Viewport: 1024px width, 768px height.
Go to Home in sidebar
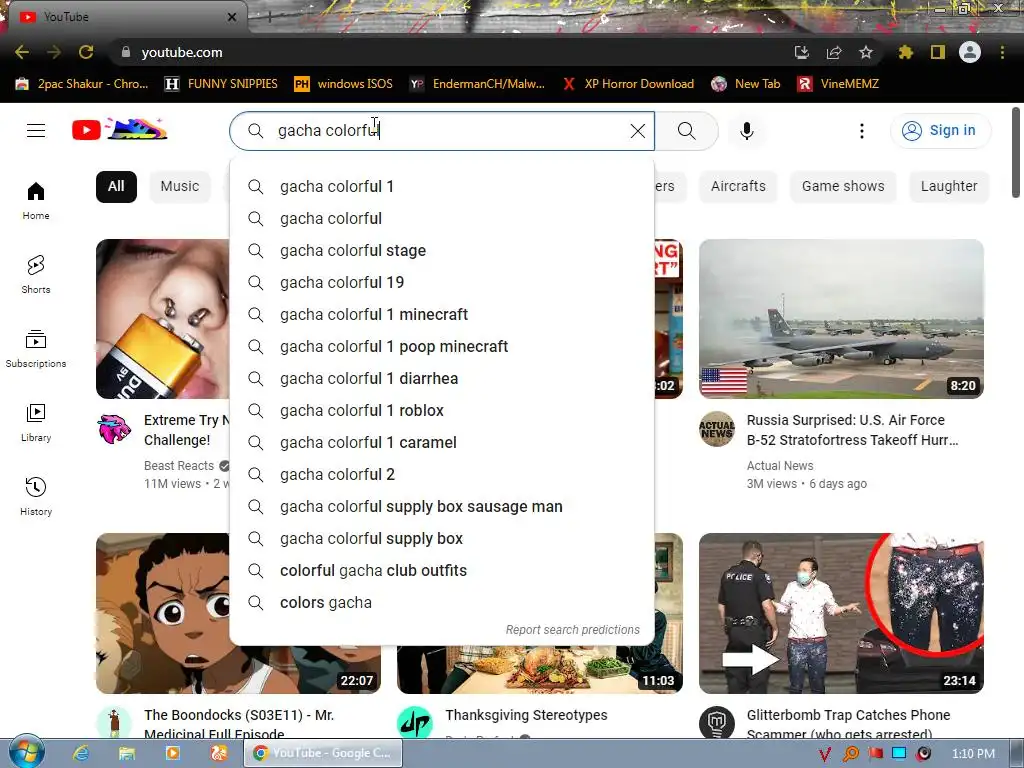[36, 200]
